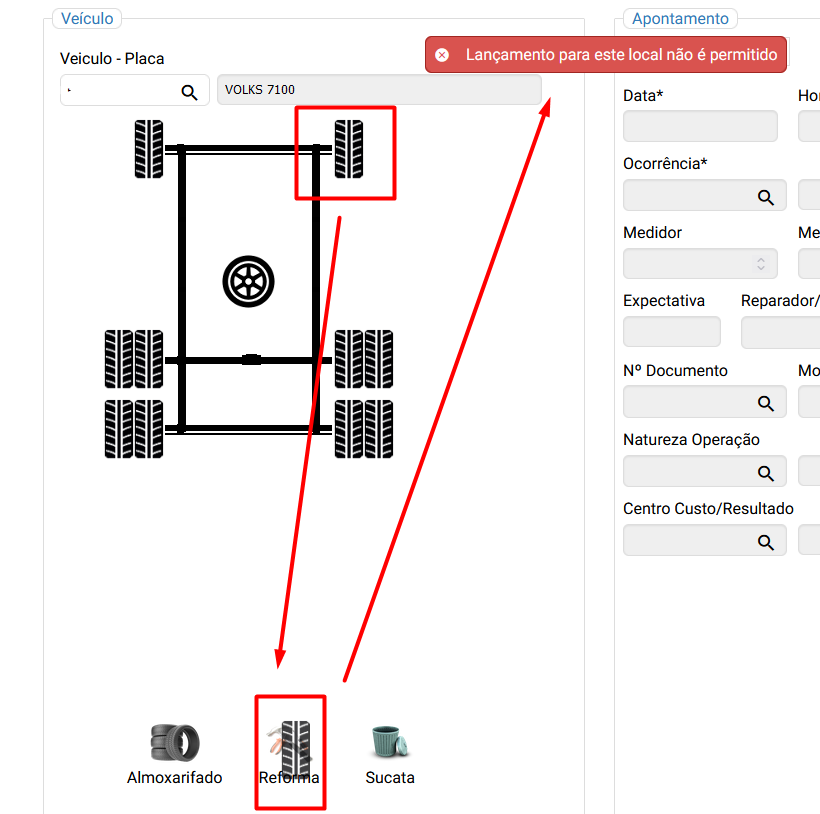Select the rear-right upper dual tires
The width and height of the screenshot is (820, 814).
pyautogui.click(x=363, y=359)
